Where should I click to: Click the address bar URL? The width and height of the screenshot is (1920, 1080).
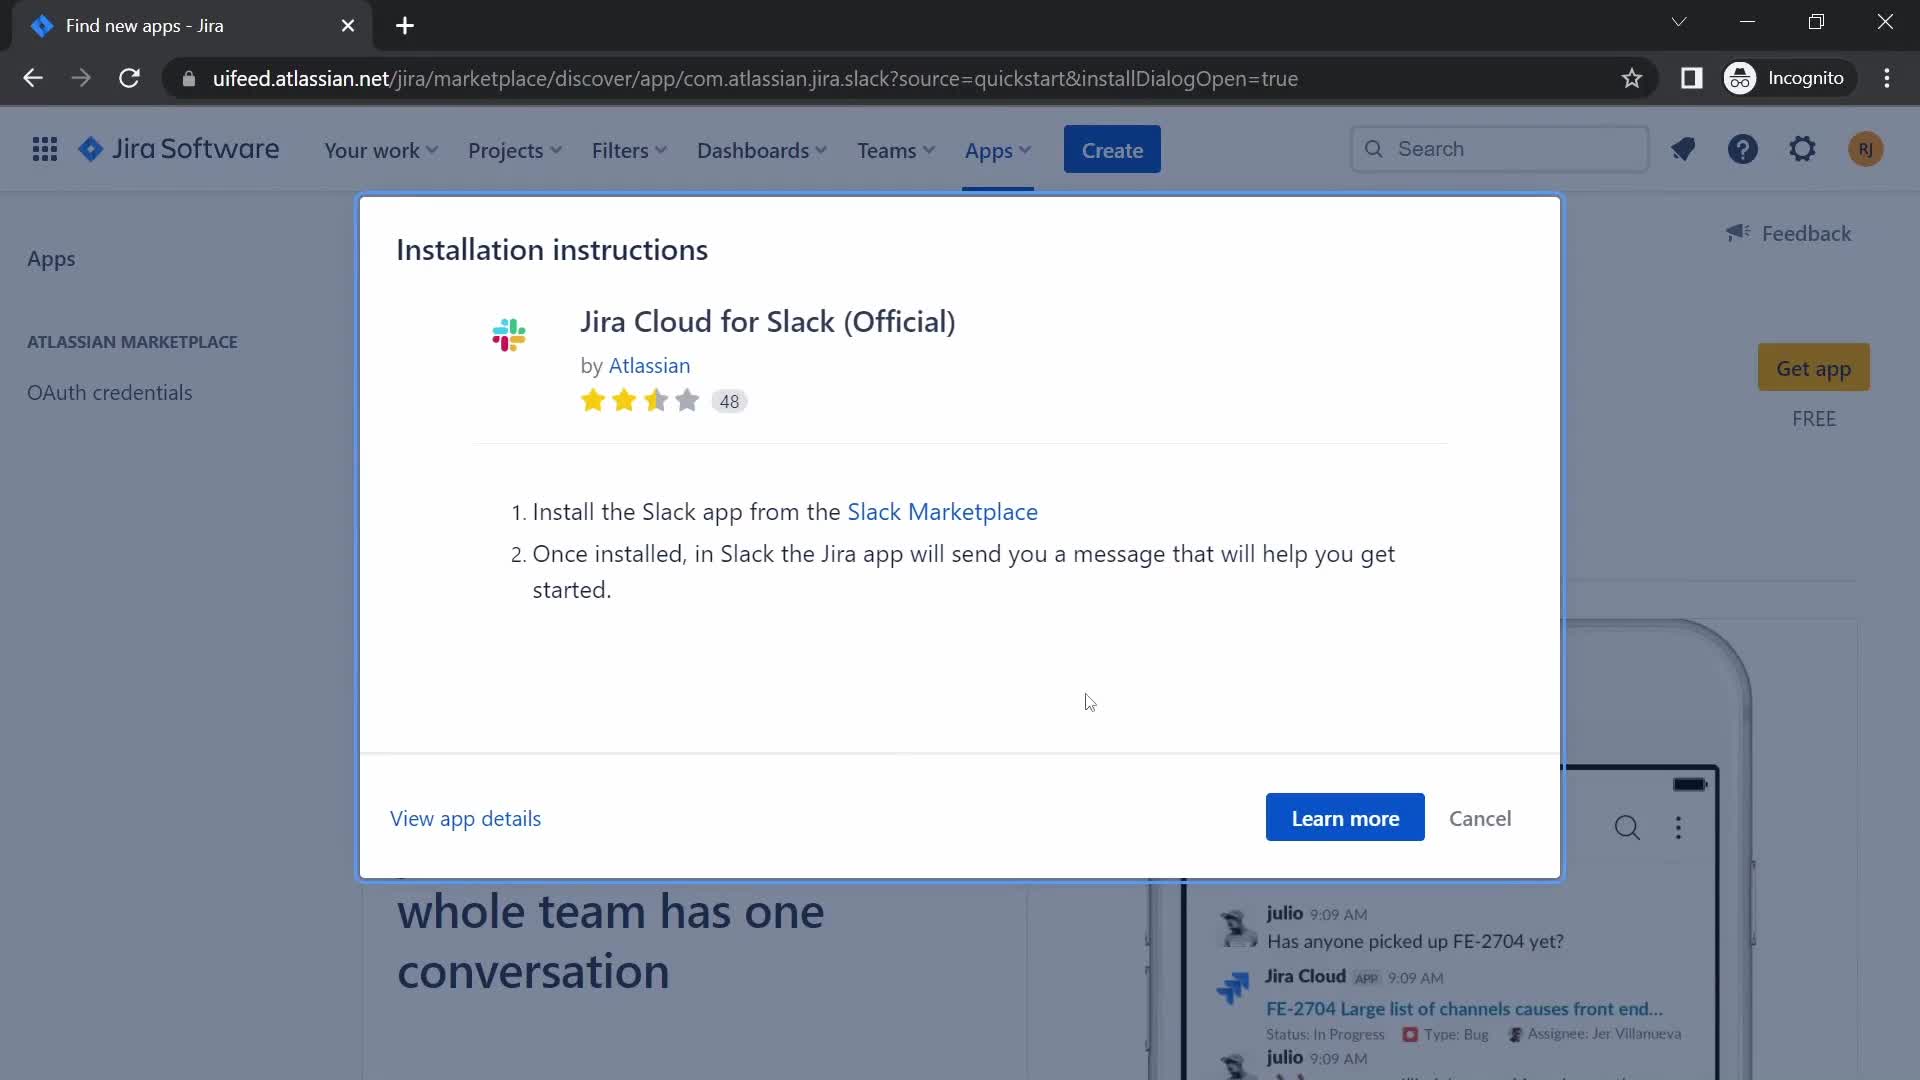pyautogui.click(x=755, y=78)
